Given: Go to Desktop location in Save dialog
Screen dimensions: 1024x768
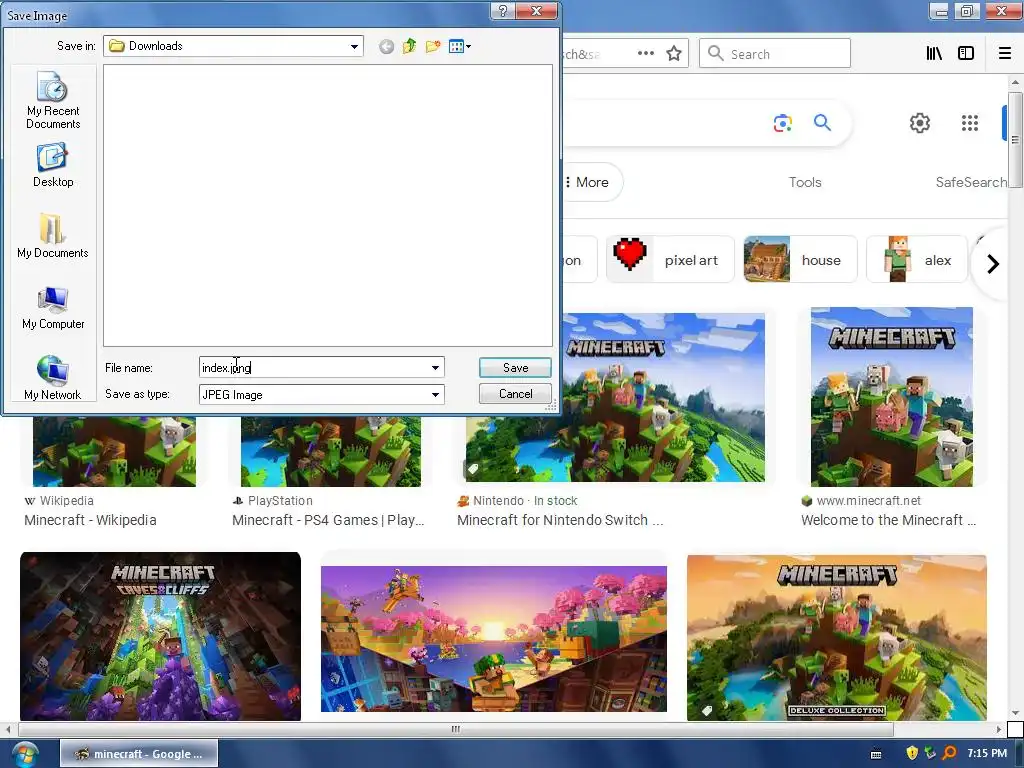Looking at the screenshot, I should [x=53, y=165].
